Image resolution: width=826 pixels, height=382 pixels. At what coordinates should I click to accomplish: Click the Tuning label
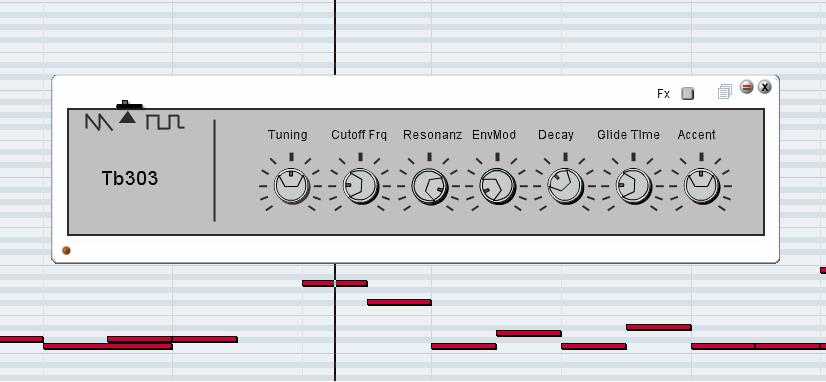click(287, 135)
